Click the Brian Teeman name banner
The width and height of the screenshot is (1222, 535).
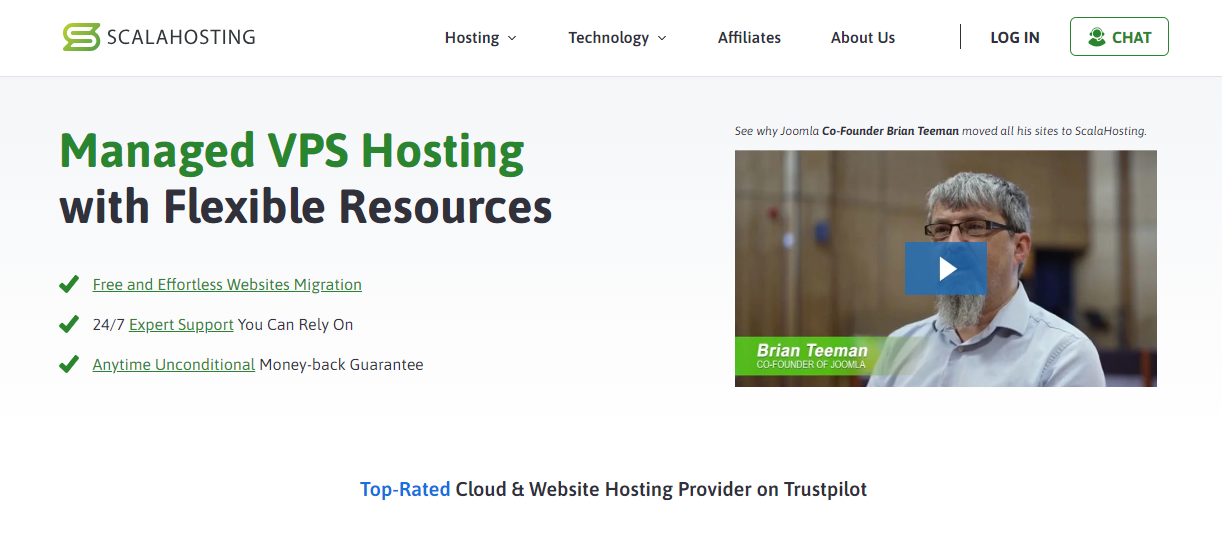pyautogui.click(x=812, y=356)
